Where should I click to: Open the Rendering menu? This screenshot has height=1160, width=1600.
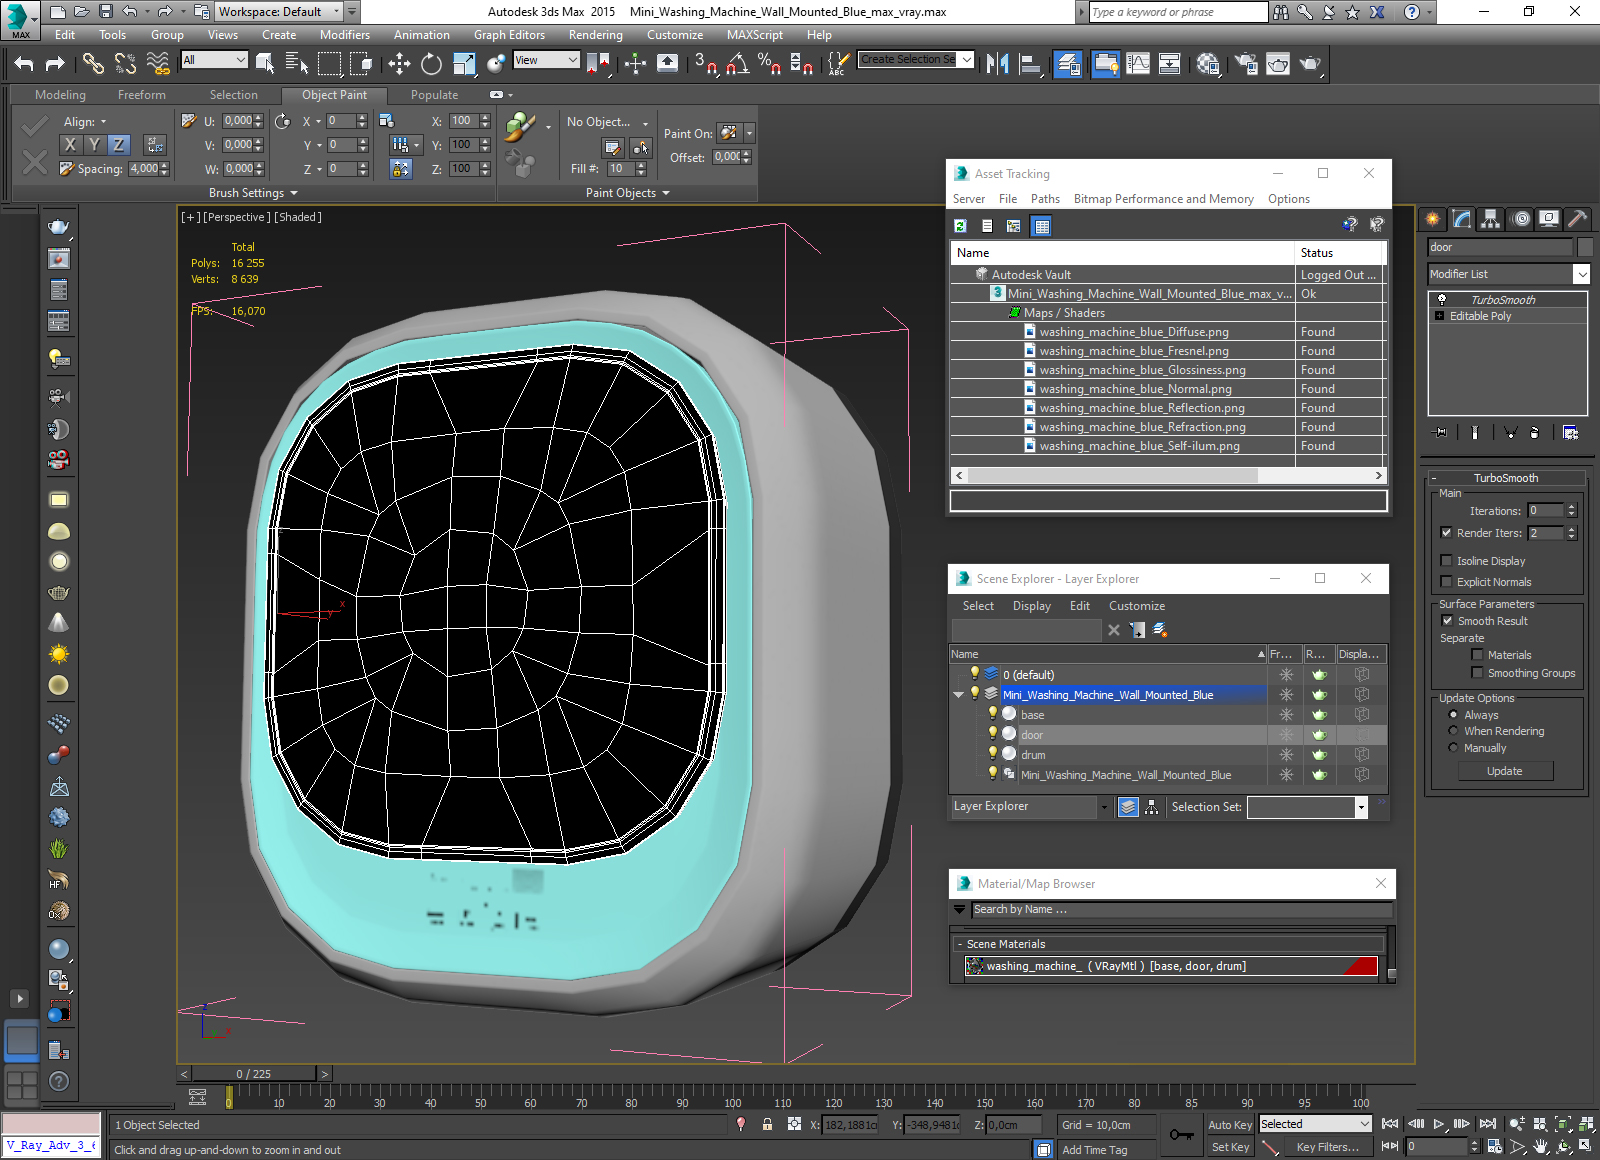tap(596, 35)
